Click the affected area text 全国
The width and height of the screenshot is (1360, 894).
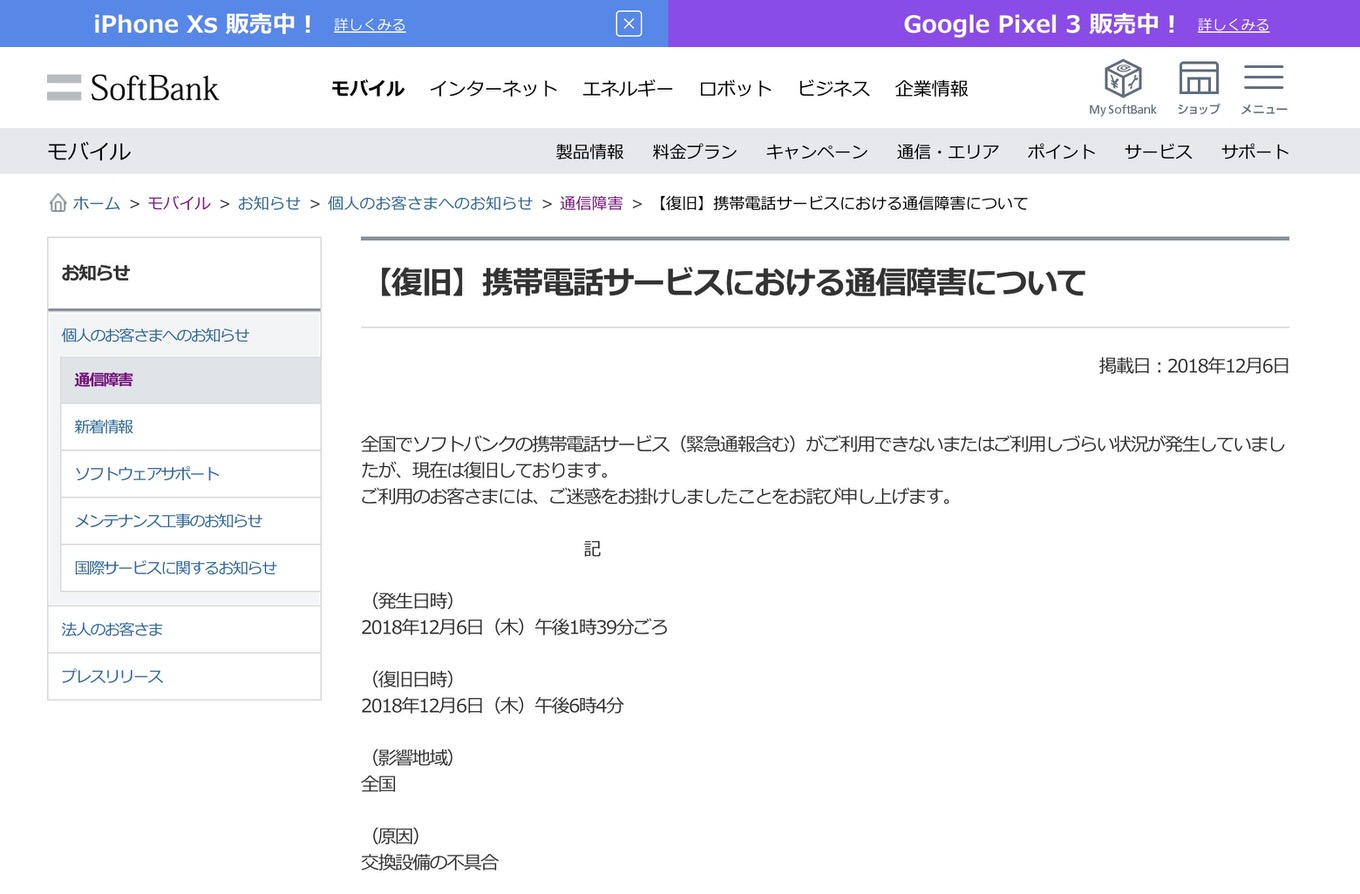click(378, 784)
